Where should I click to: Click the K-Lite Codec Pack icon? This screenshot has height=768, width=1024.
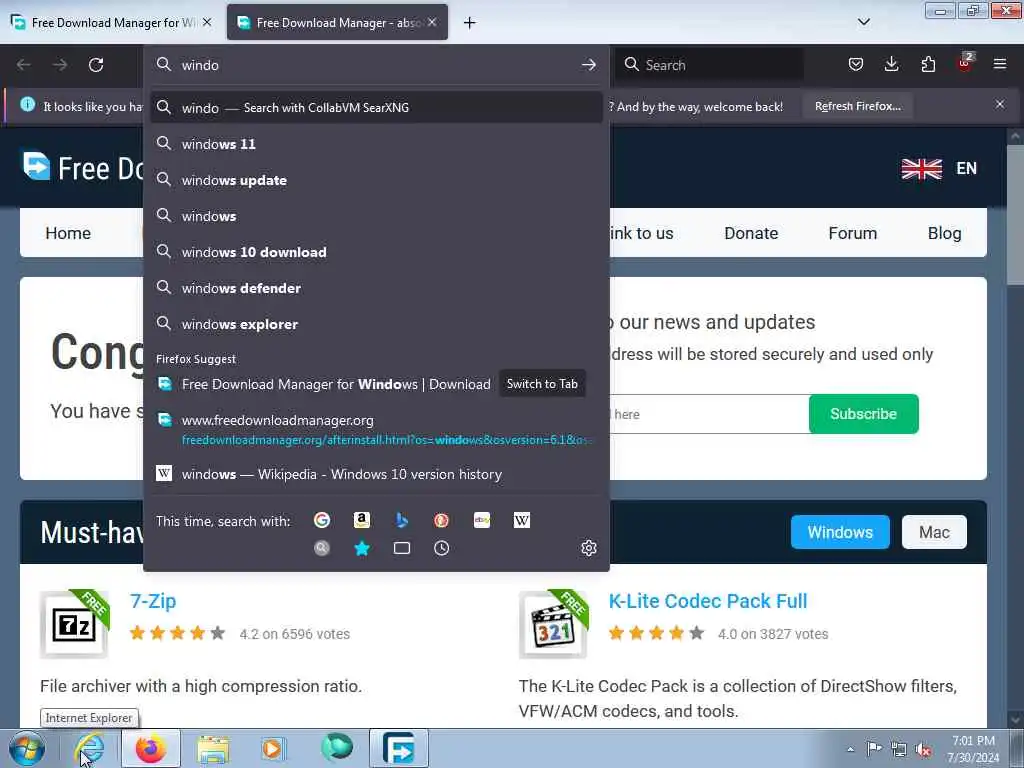click(553, 624)
